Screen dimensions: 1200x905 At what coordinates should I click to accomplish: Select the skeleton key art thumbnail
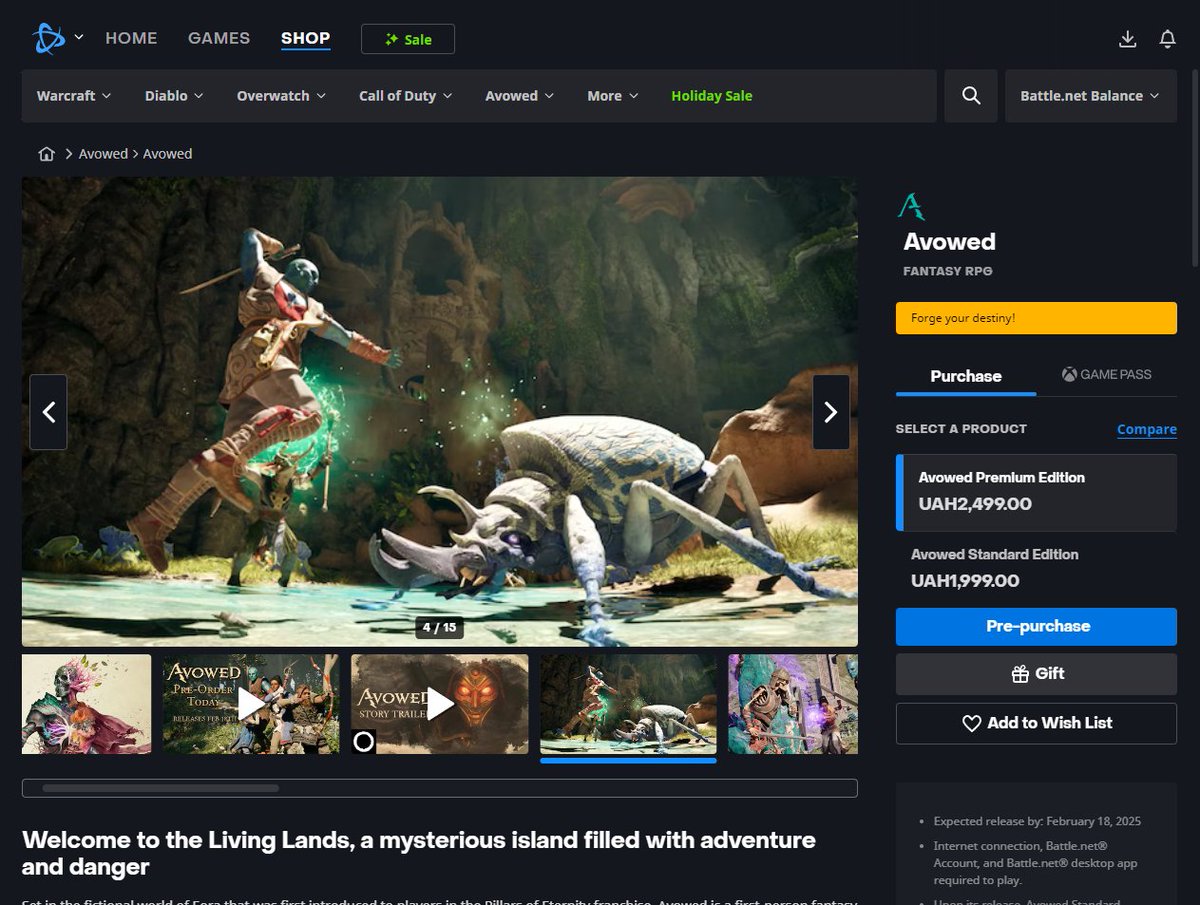click(87, 704)
